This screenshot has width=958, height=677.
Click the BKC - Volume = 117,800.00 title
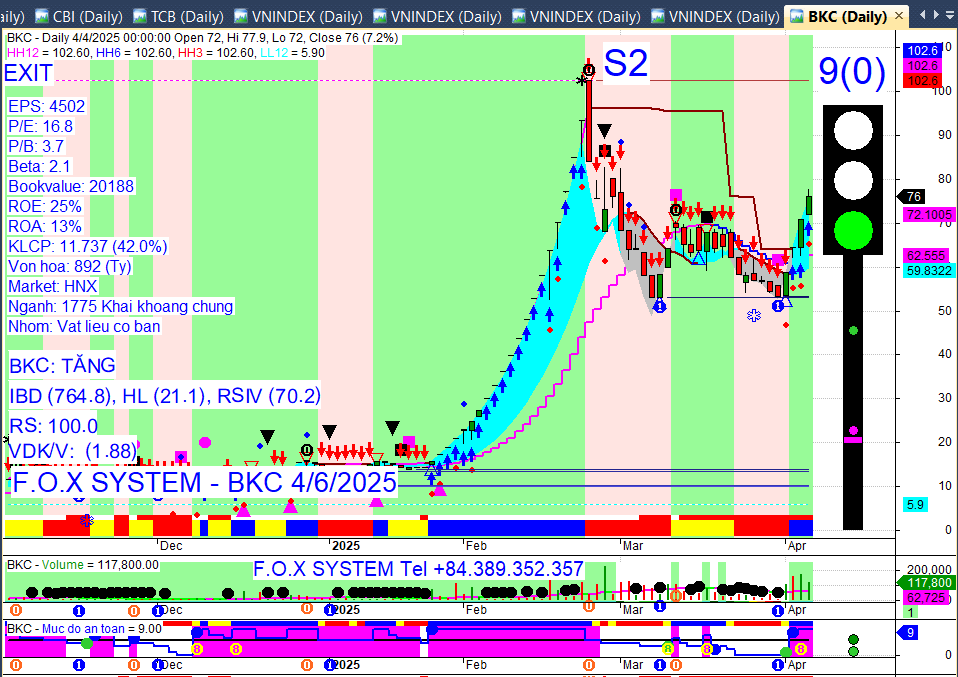[x=83, y=565]
